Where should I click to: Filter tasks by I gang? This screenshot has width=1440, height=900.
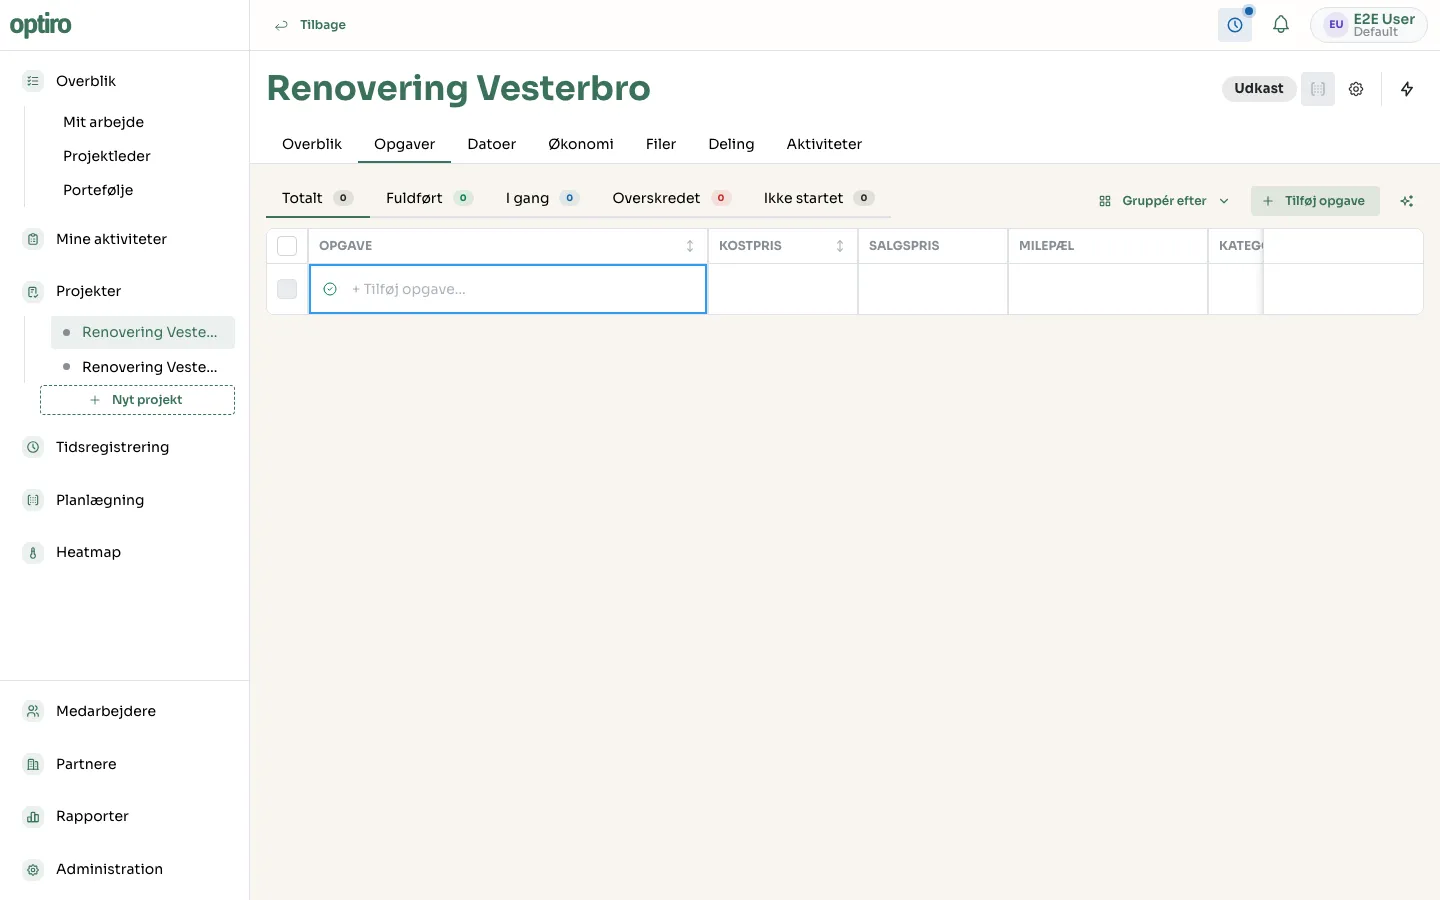(x=542, y=198)
